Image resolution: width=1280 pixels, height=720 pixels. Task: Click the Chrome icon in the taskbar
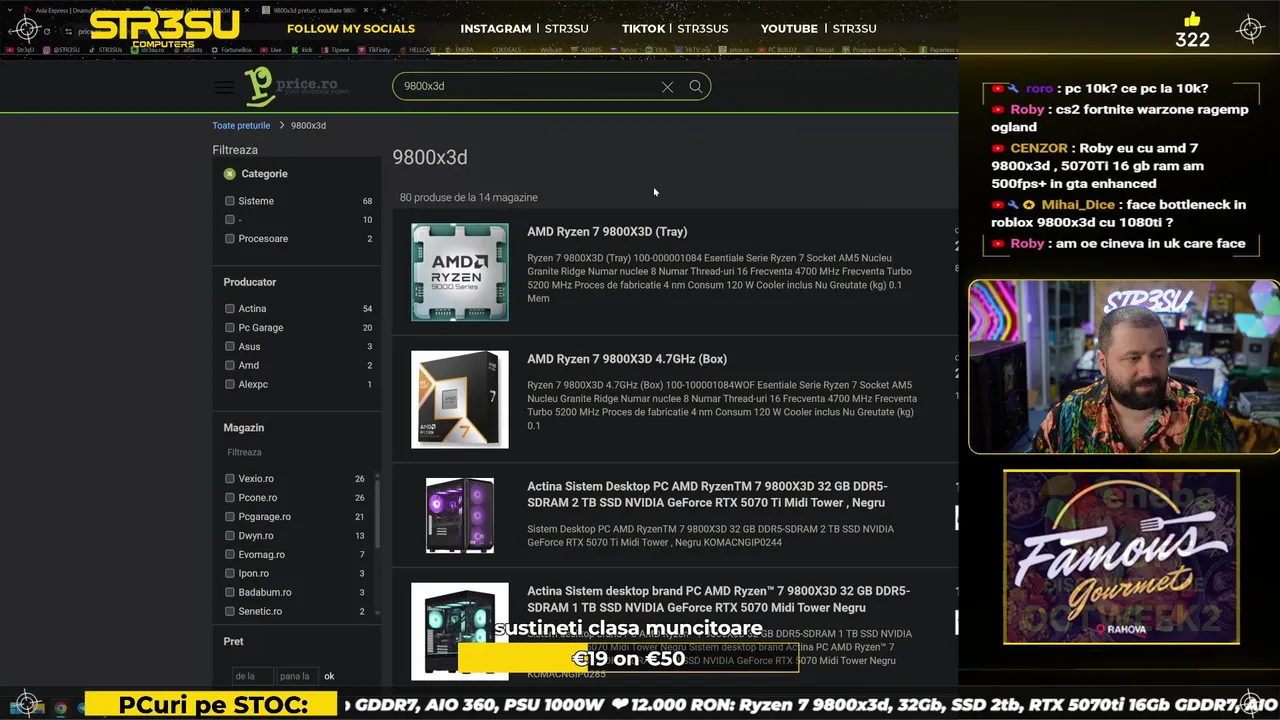pyautogui.click(x=61, y=708)
